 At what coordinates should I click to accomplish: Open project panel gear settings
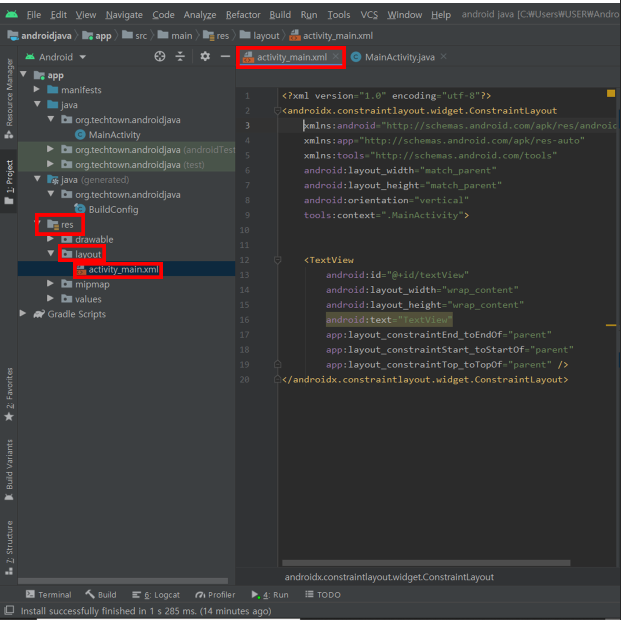tap(205, 57)
